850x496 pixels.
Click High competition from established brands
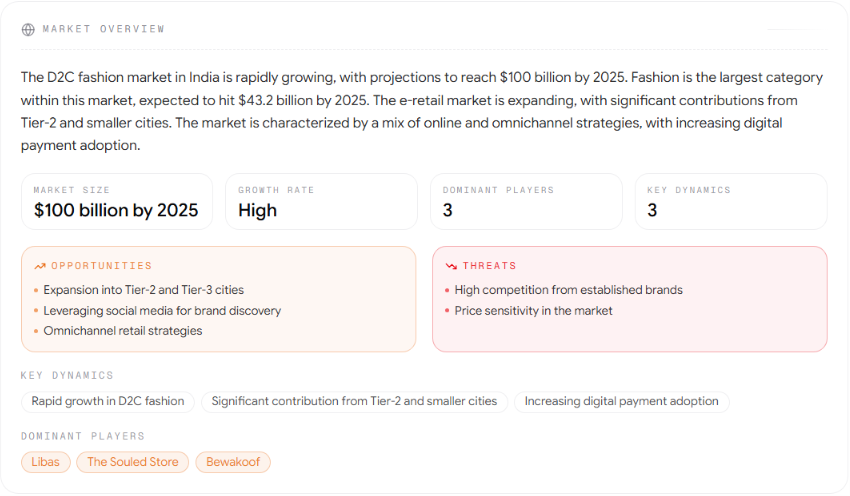pyautogui.click(x=569, y=290)
